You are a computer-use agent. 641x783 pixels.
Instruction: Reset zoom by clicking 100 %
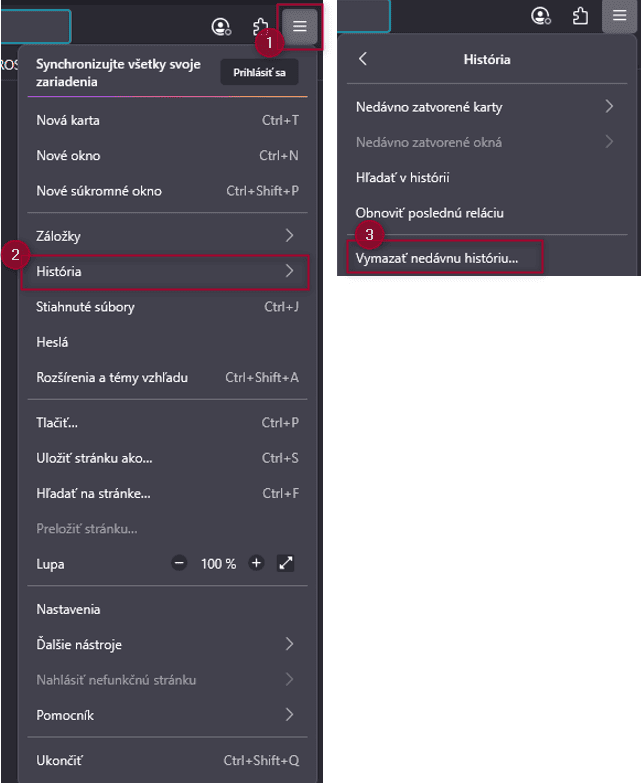pyautogui.click(x=218, y=564)
